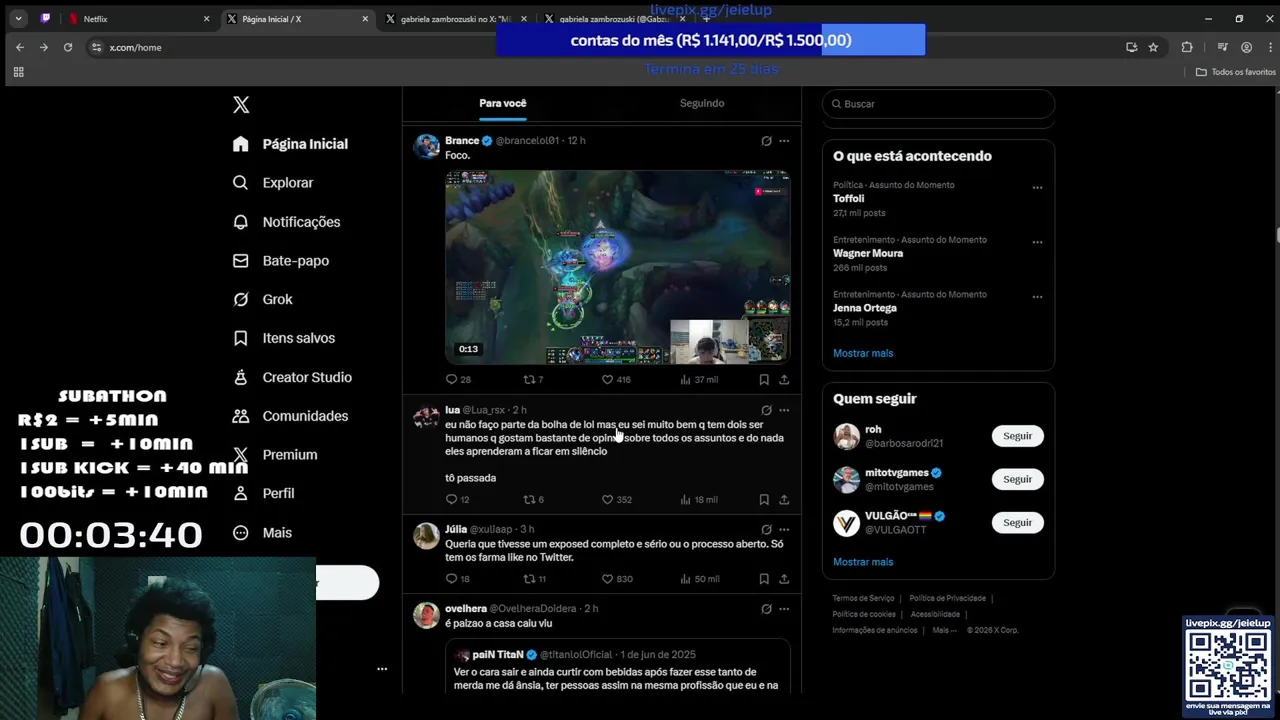Open Creator Studio
Screen dimensions: 1280x720
pos(292,377)
